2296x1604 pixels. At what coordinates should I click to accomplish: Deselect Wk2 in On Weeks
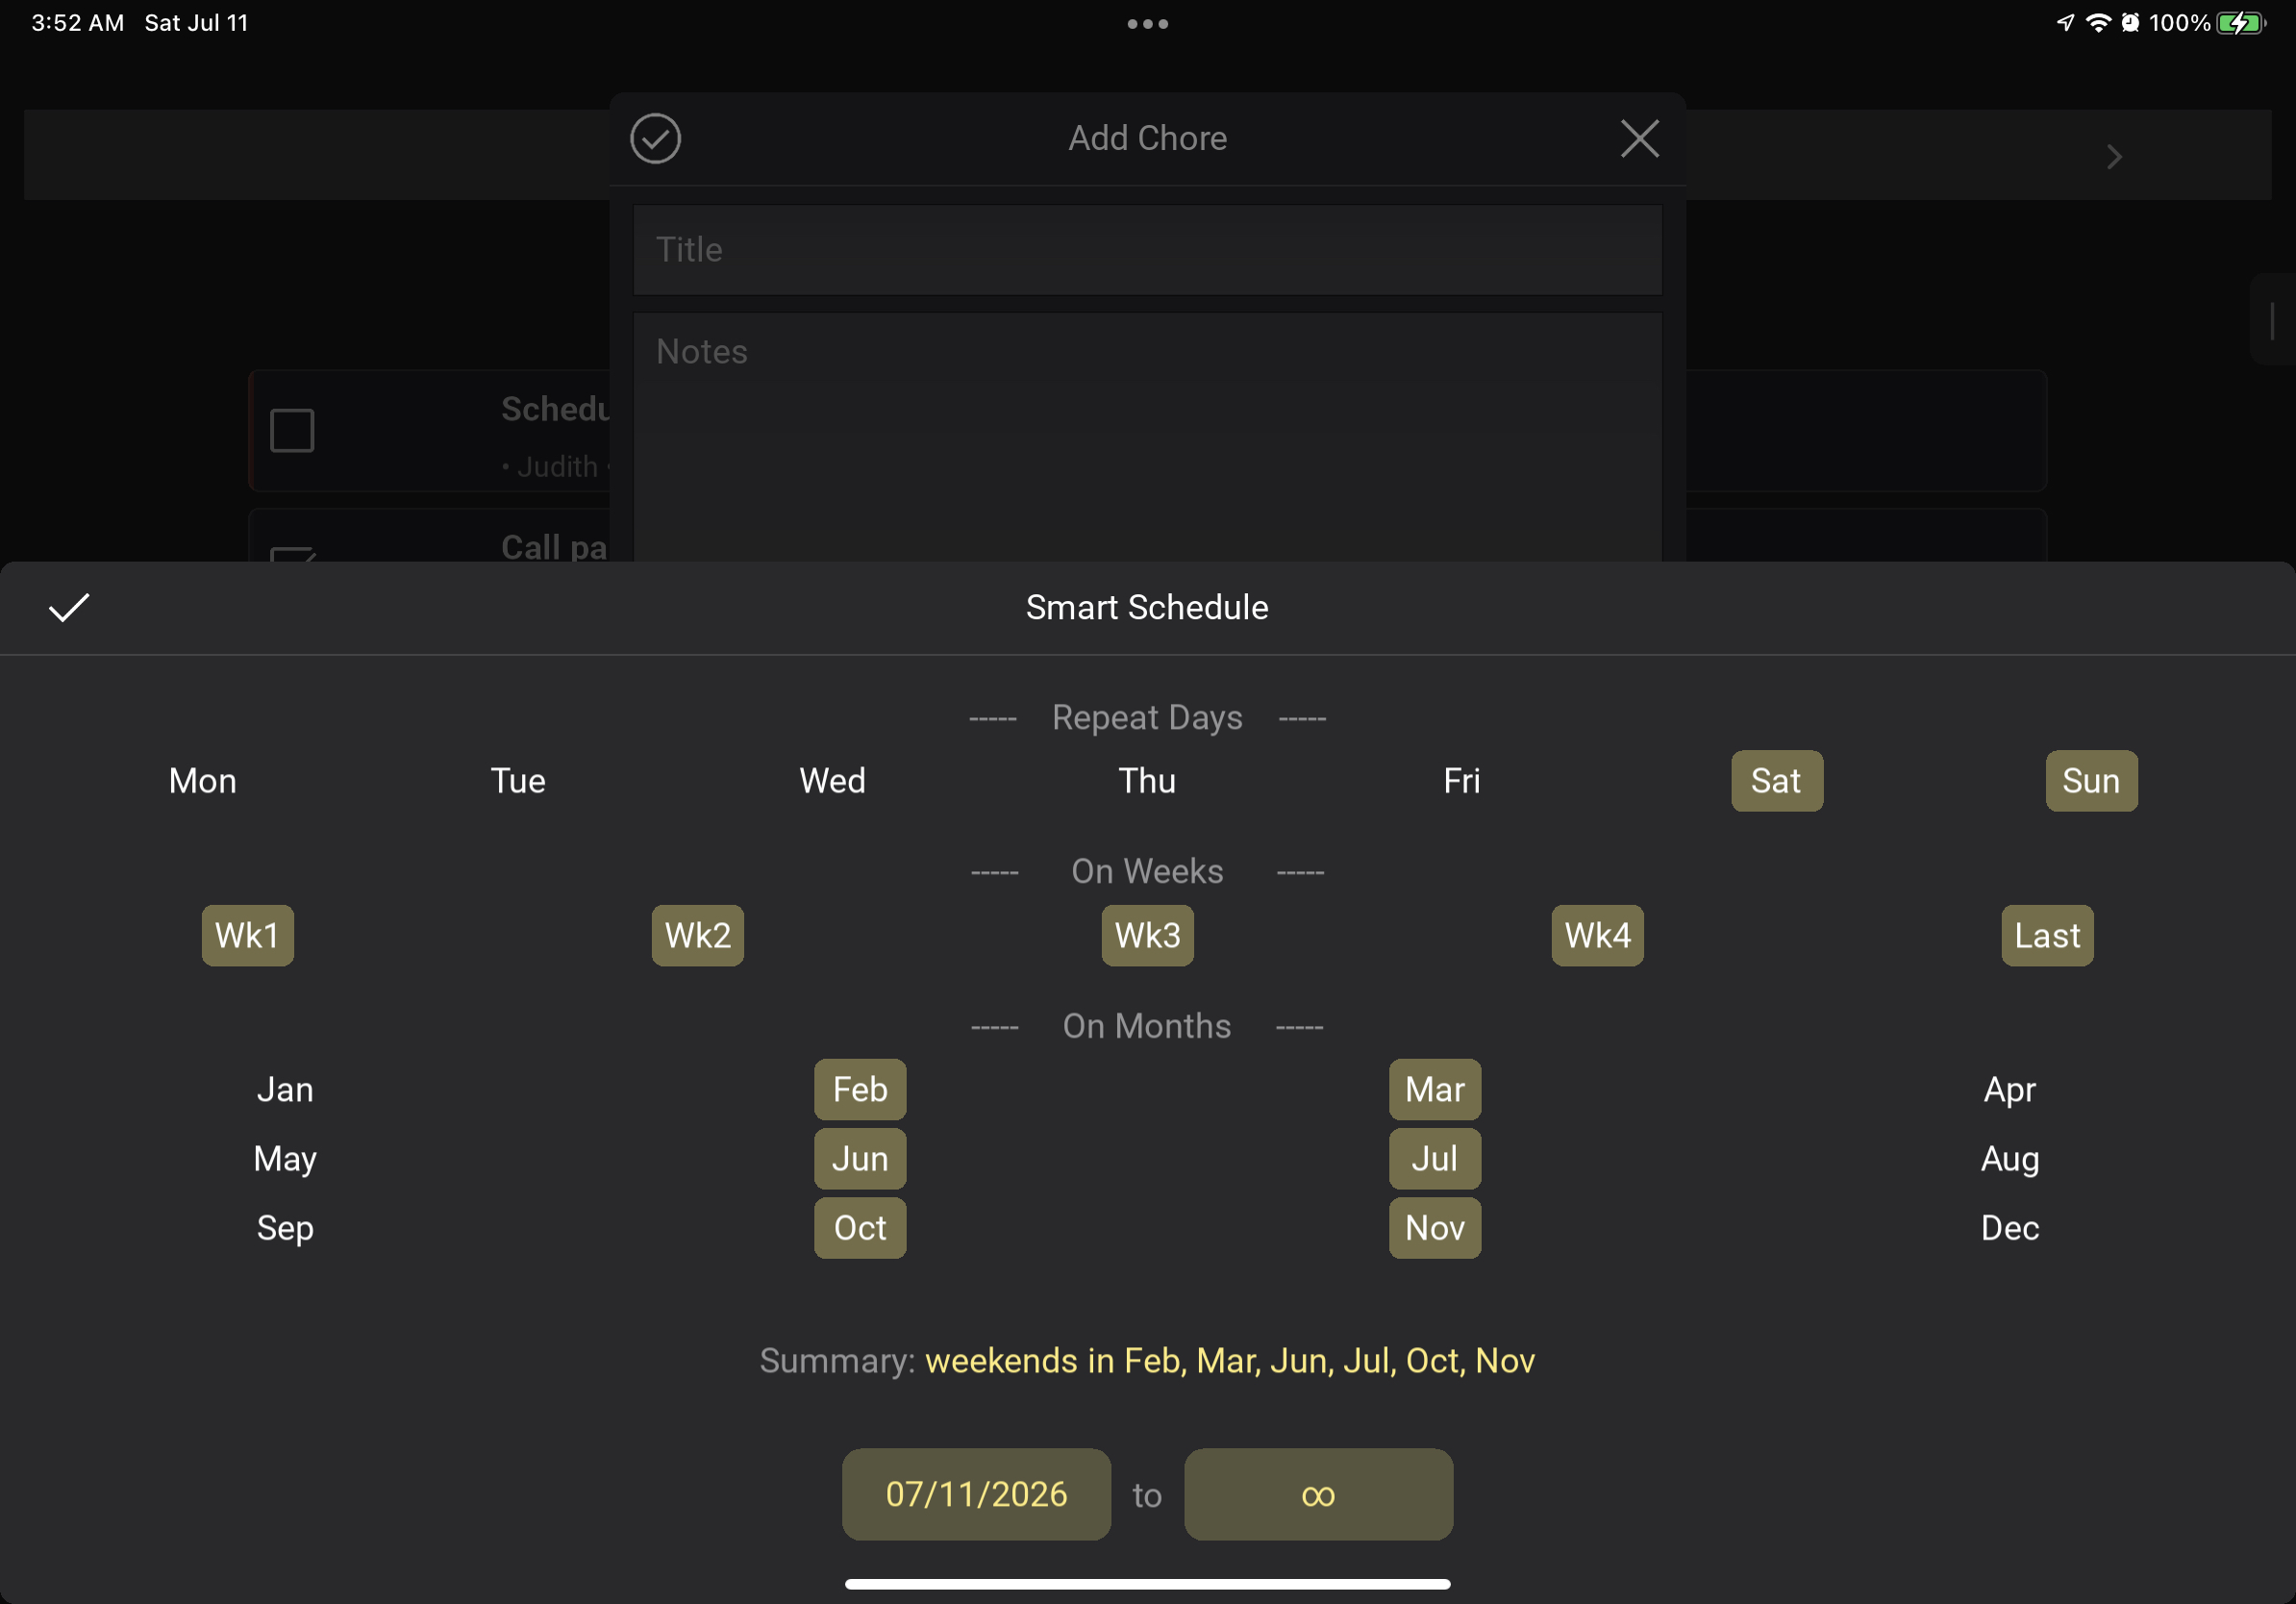(x=697, y=935)
